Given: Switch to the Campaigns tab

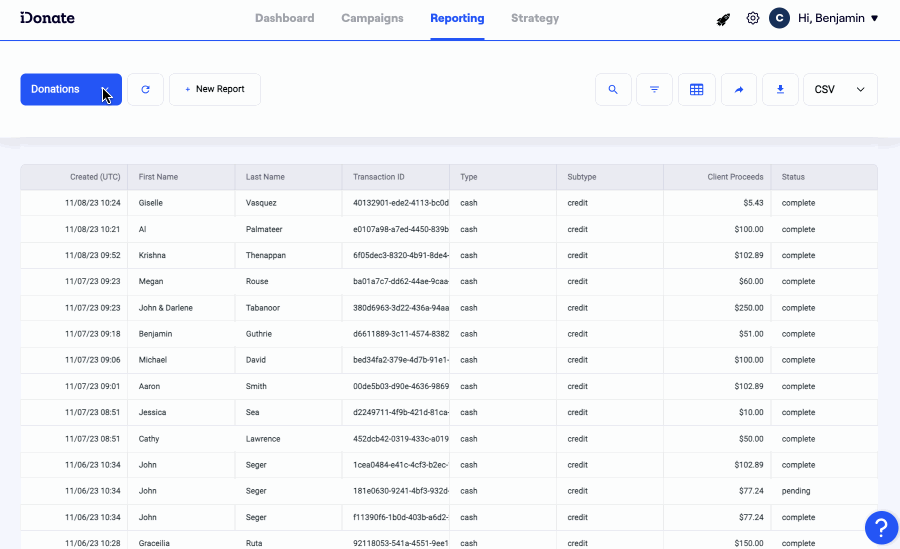Looking at the screenshot, I should (x=373, y=18).
